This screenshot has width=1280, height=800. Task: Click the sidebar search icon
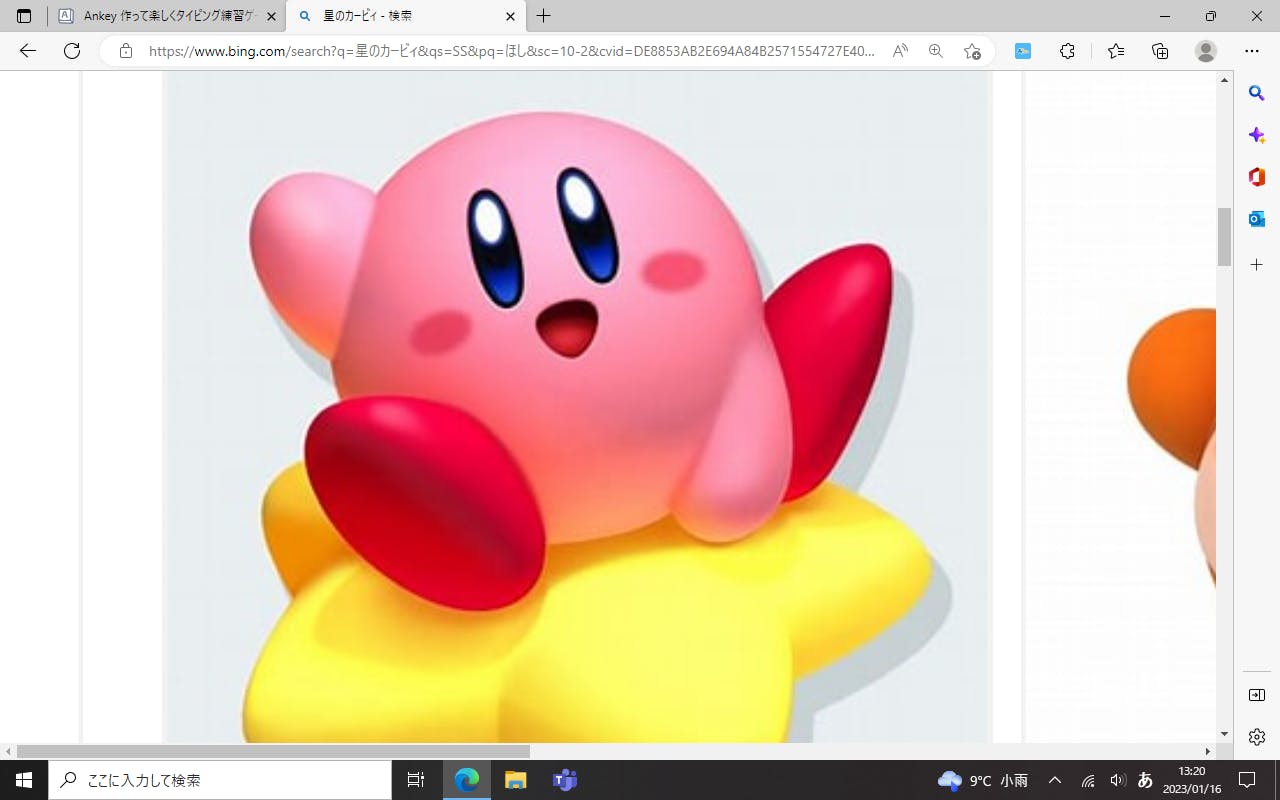[1257, 93]
